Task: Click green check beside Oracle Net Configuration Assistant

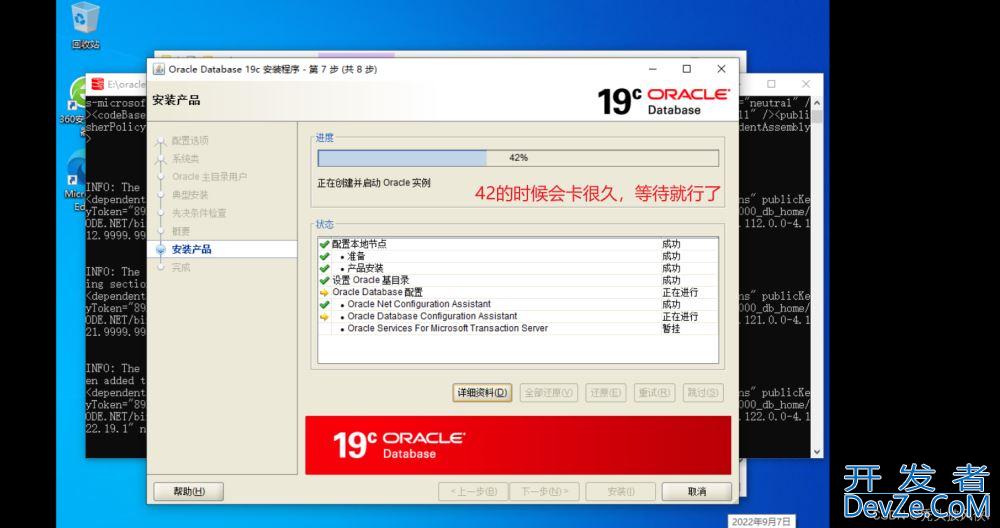Action: [x=325, y=305]
